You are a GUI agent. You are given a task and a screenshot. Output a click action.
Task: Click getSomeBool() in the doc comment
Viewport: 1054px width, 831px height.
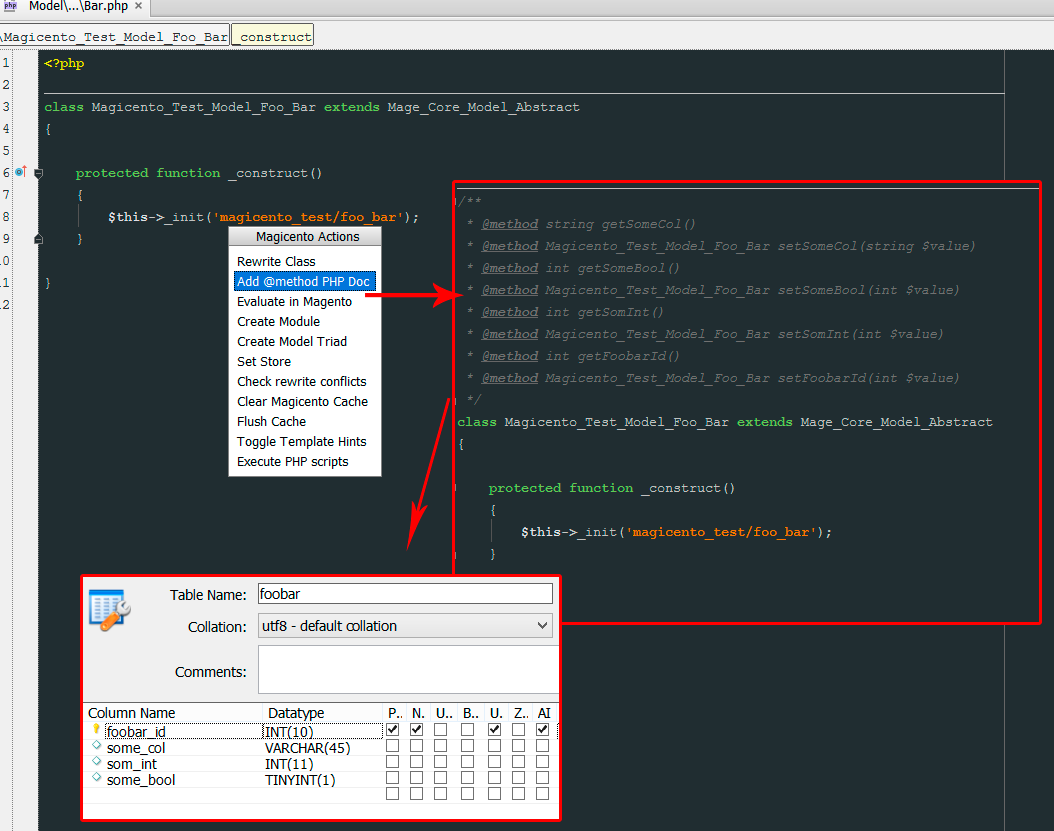pos(629,268)
